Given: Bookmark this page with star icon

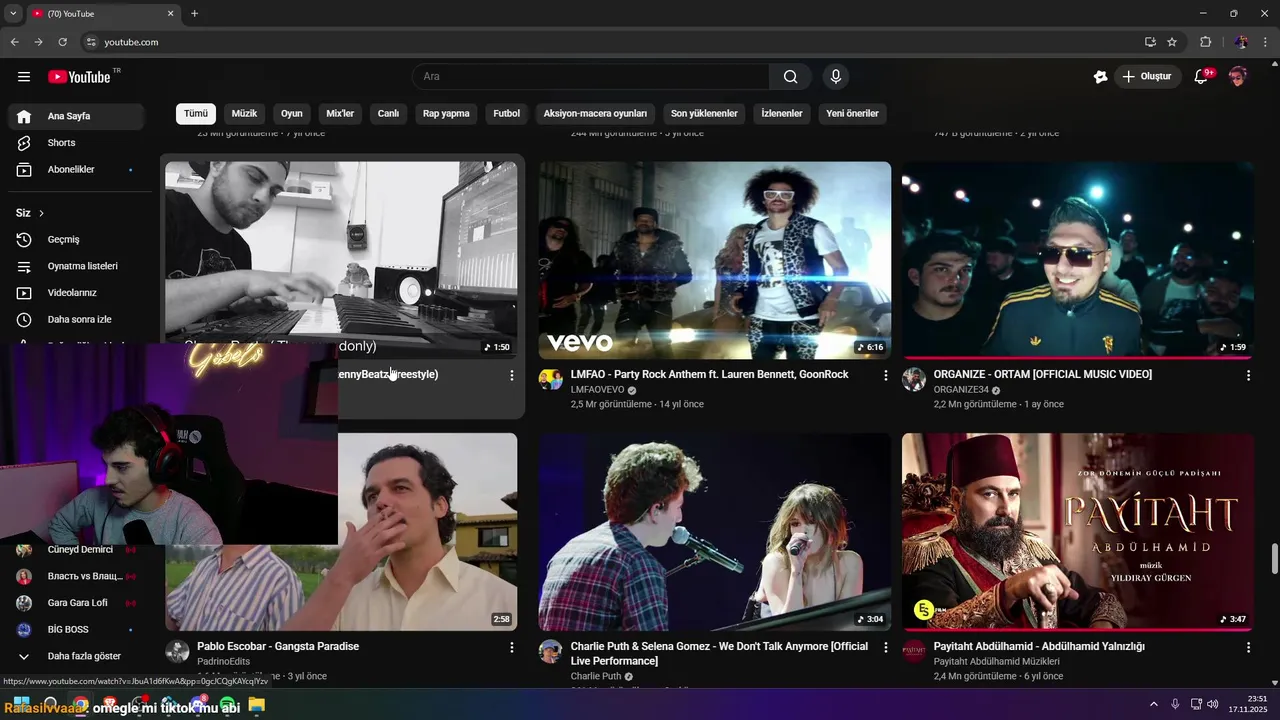Looking at the screenshot, I should click(1172, 42).
